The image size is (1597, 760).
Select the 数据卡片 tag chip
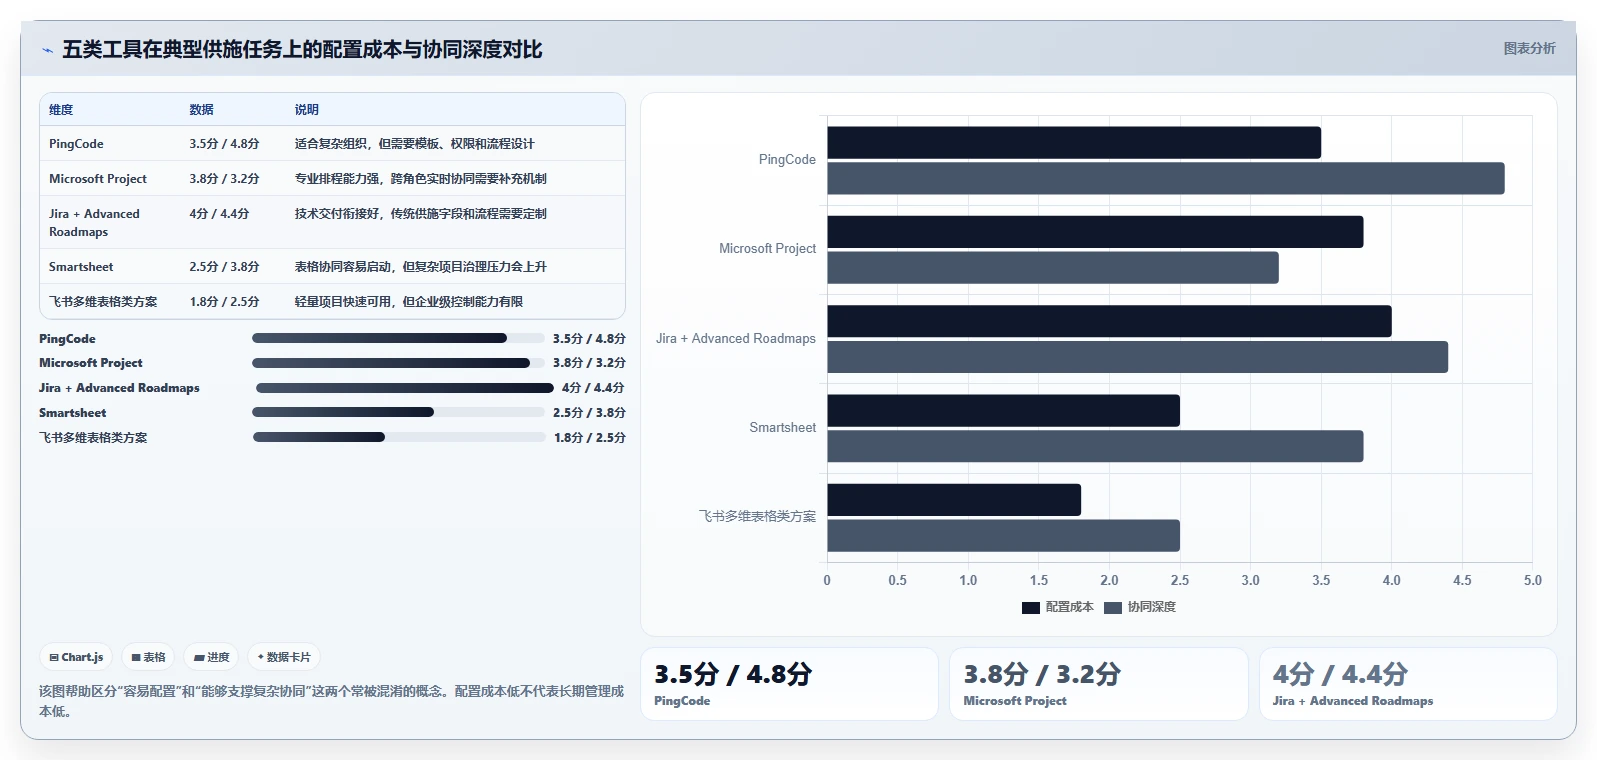pyautogui.click(x=284, y=657)
